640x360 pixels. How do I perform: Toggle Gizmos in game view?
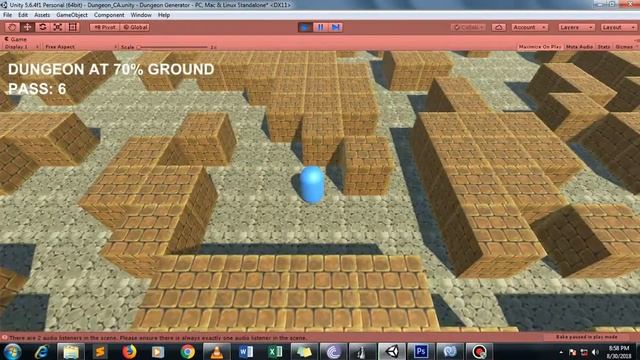coord(624,47)
